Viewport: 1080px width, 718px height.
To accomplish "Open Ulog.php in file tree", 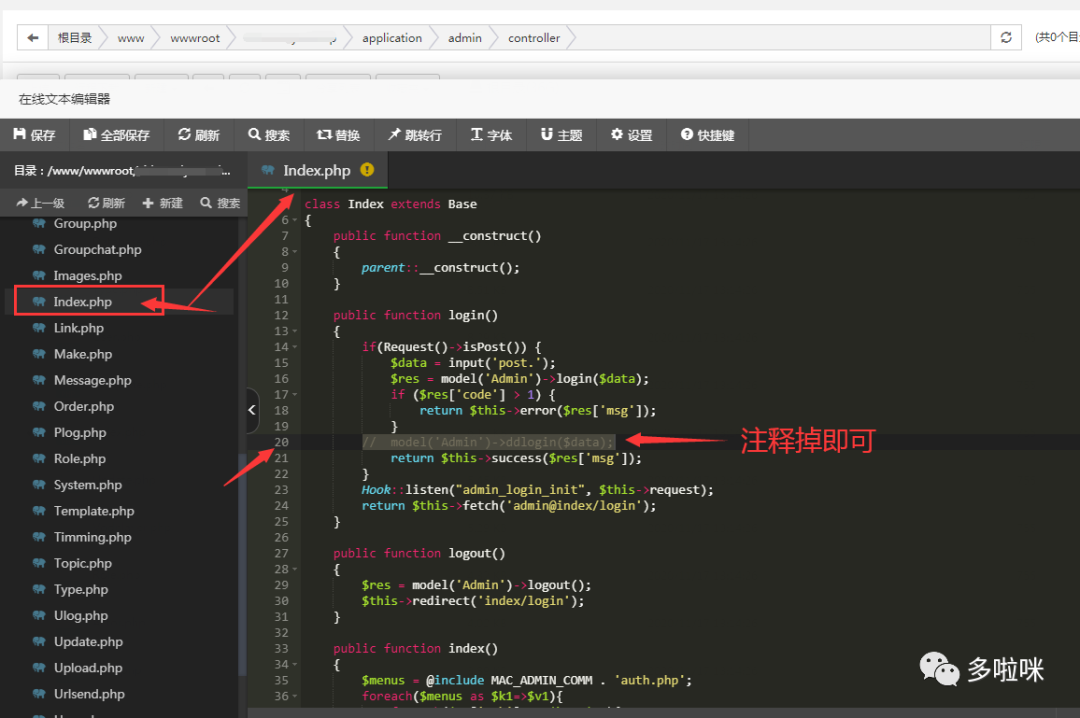I will [81, 616].
